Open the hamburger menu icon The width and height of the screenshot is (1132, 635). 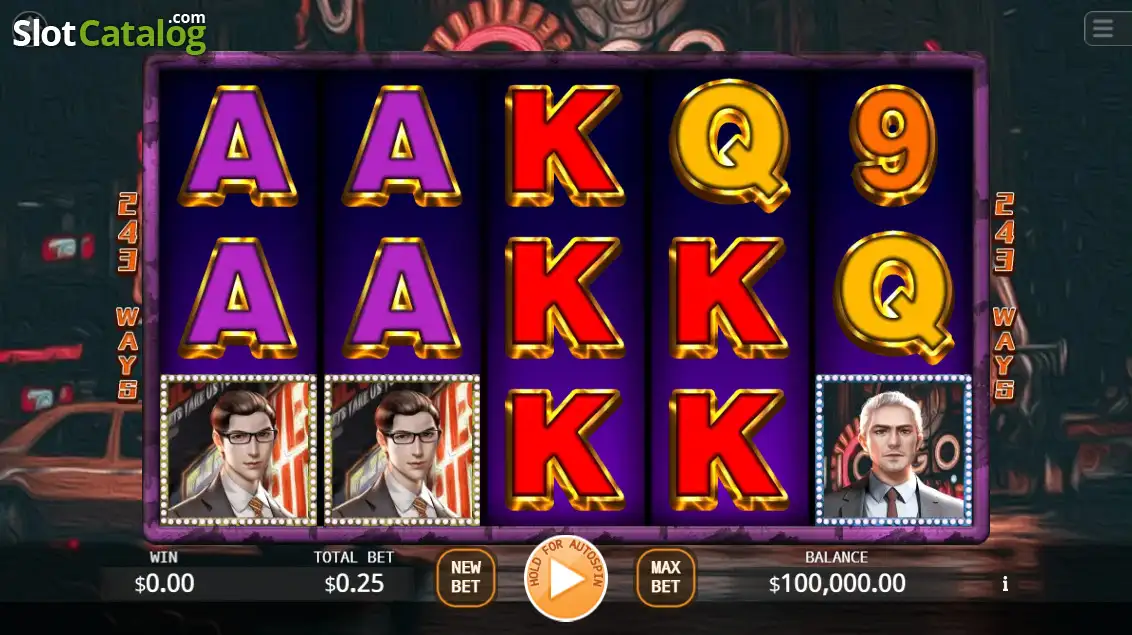pos(1103,29)
